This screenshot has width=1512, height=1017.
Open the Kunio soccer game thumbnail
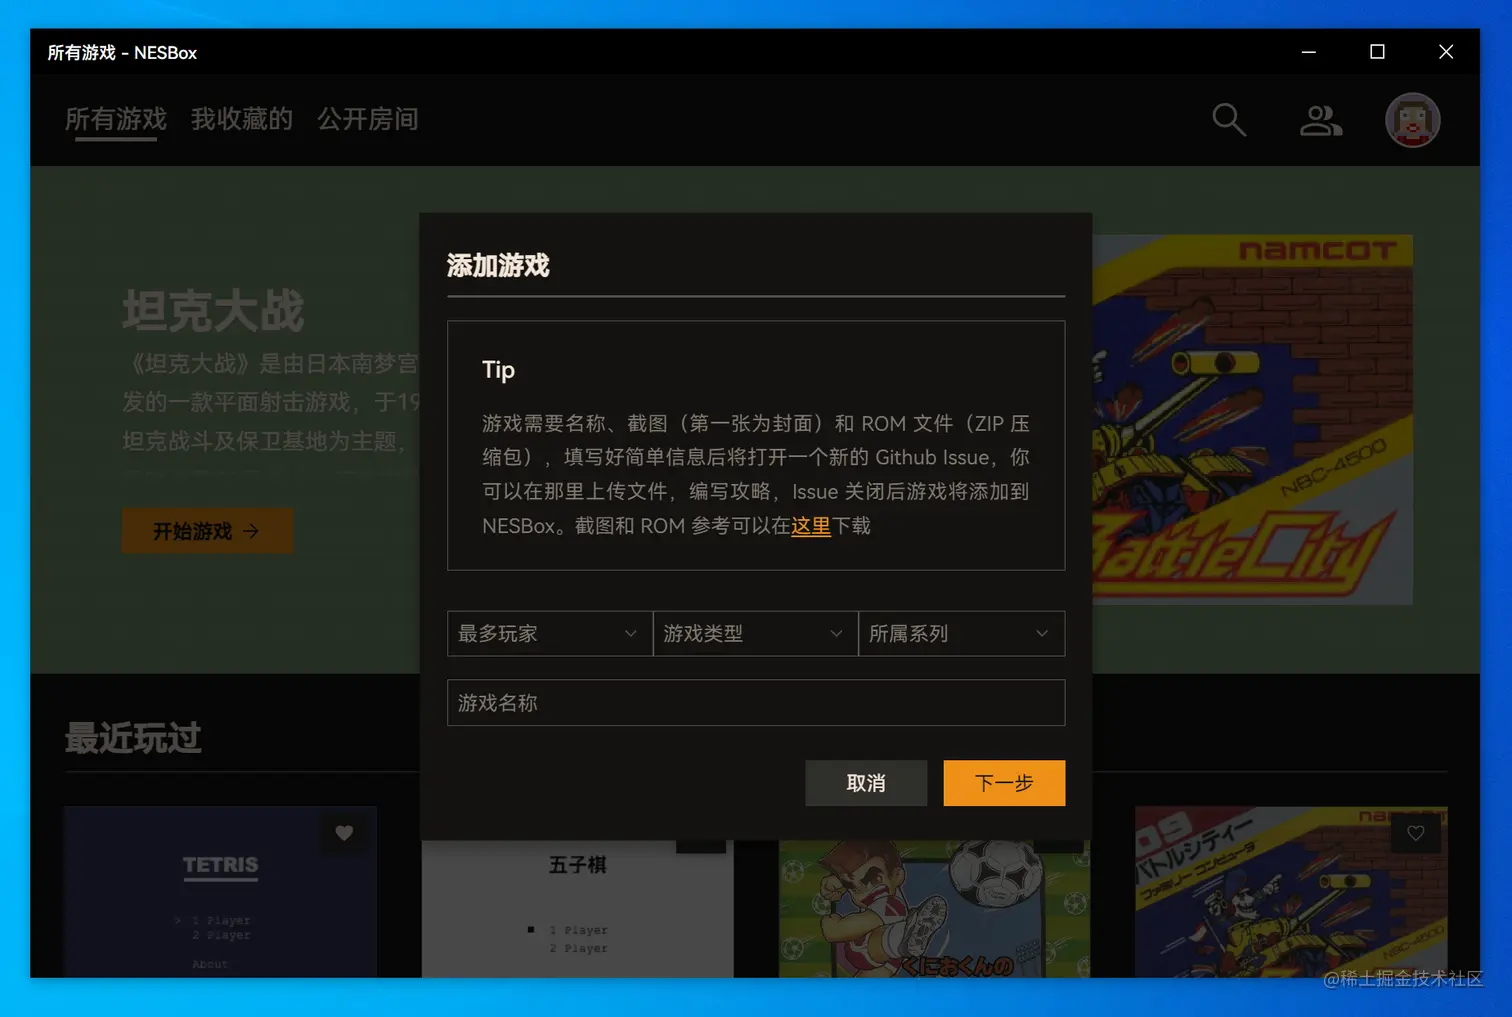pyautogui.click(x=934, y=908)
